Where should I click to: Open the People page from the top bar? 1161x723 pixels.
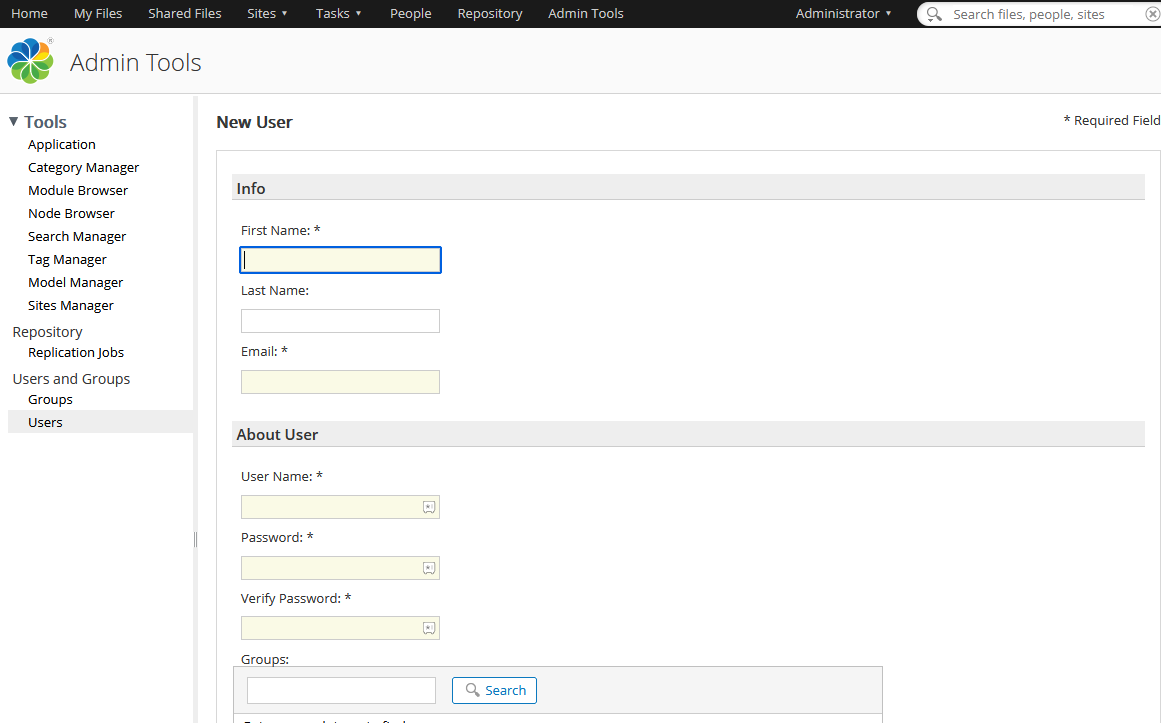click(410, 13)
